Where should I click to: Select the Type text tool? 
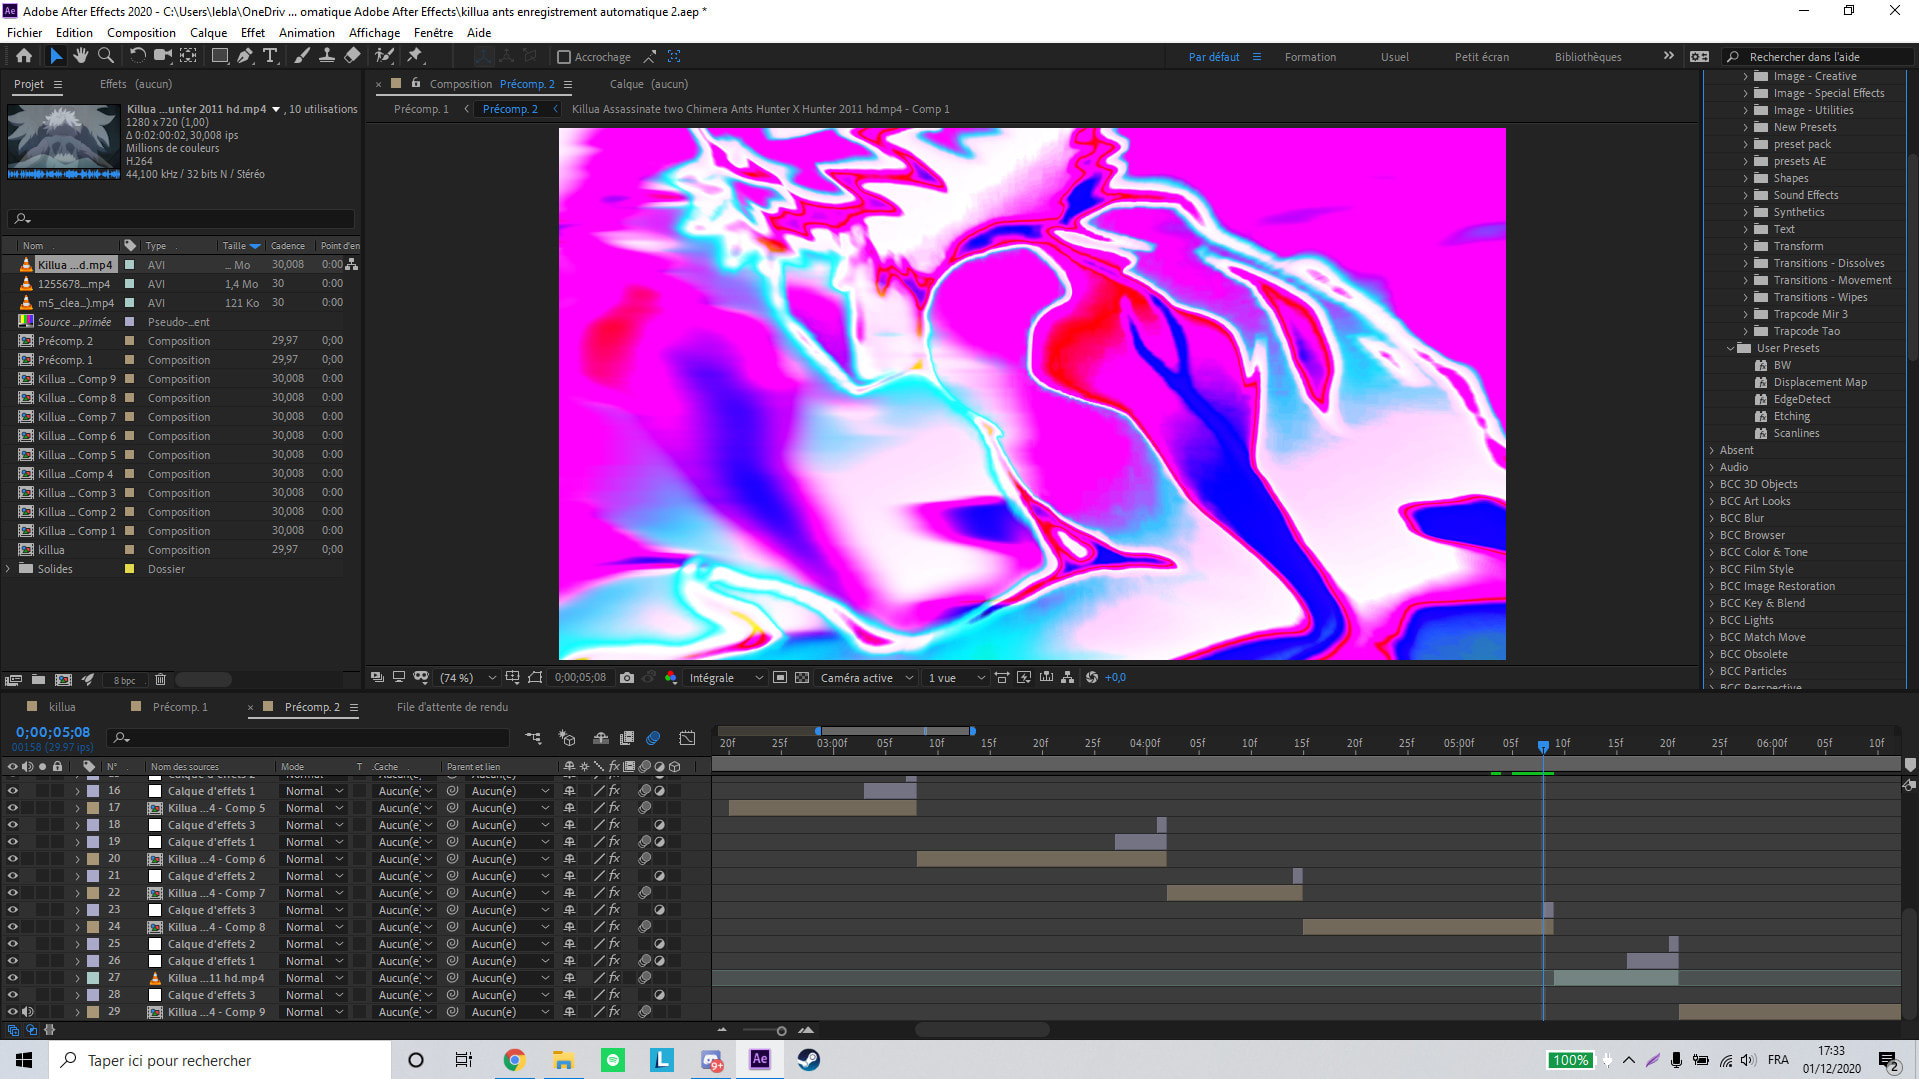pos(270,56)
